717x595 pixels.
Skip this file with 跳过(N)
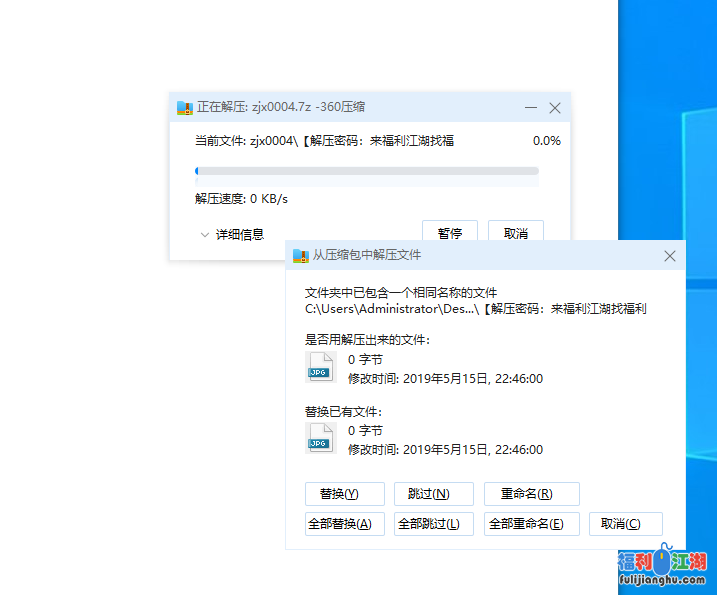421,494
